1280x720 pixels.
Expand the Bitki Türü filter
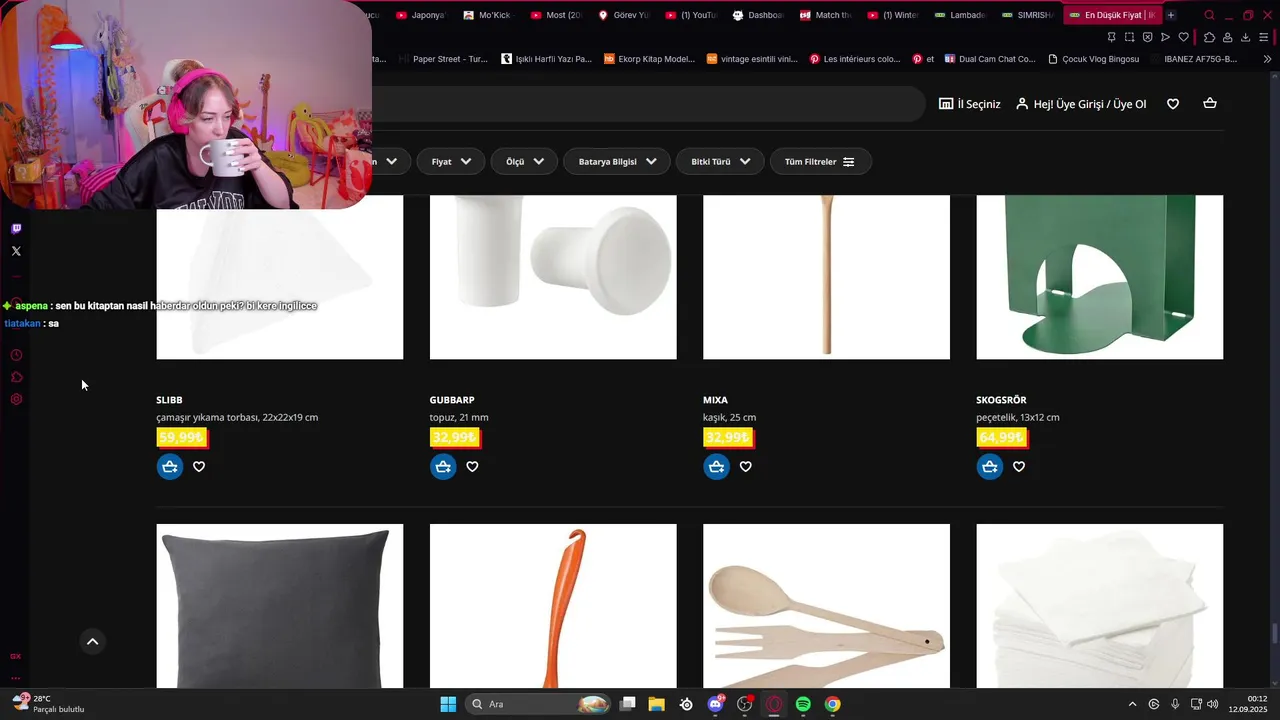click(x=720, y=162)
